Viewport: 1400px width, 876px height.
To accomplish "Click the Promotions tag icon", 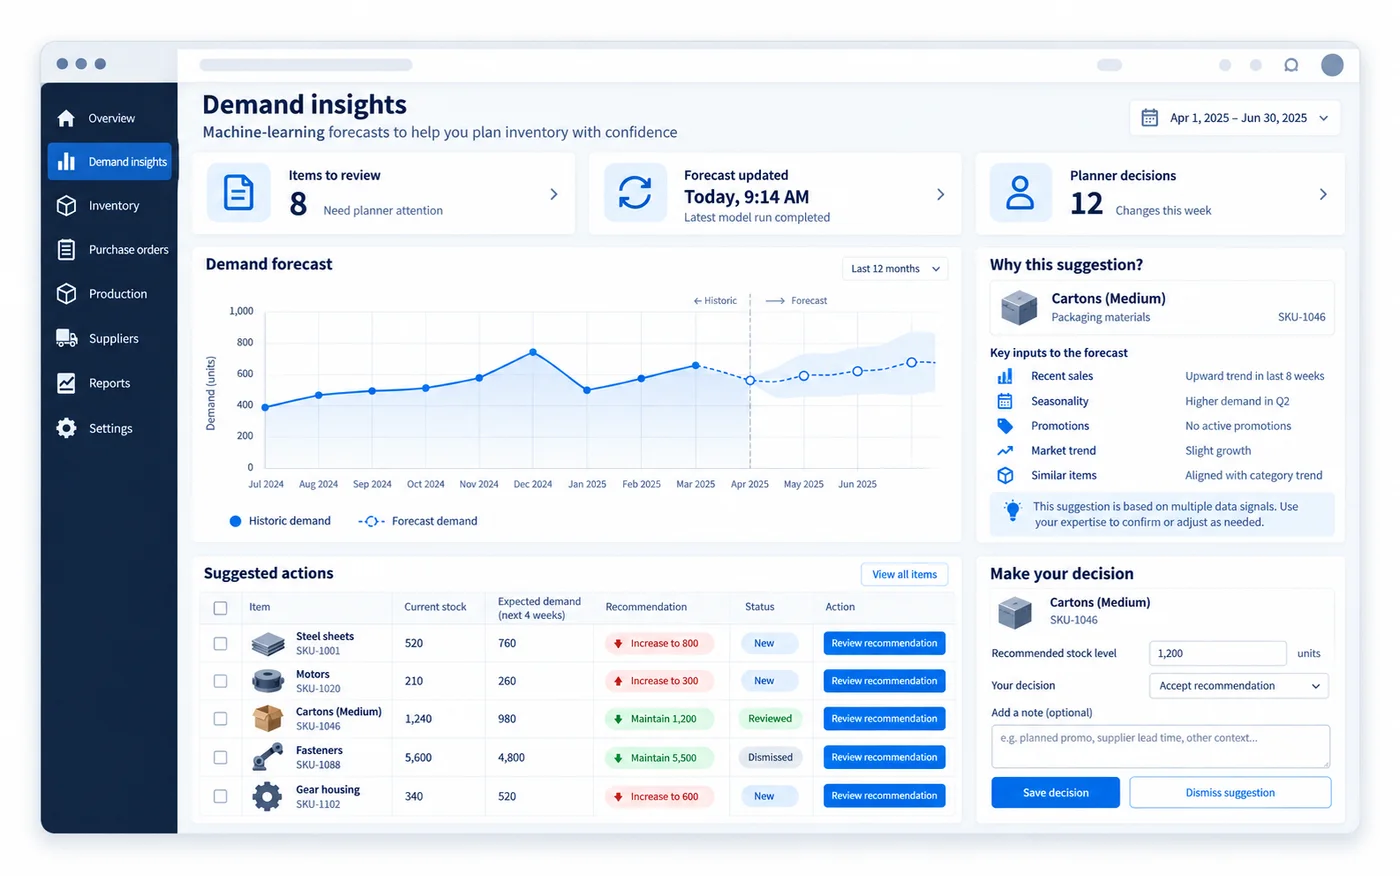I will coord(1005,426).
